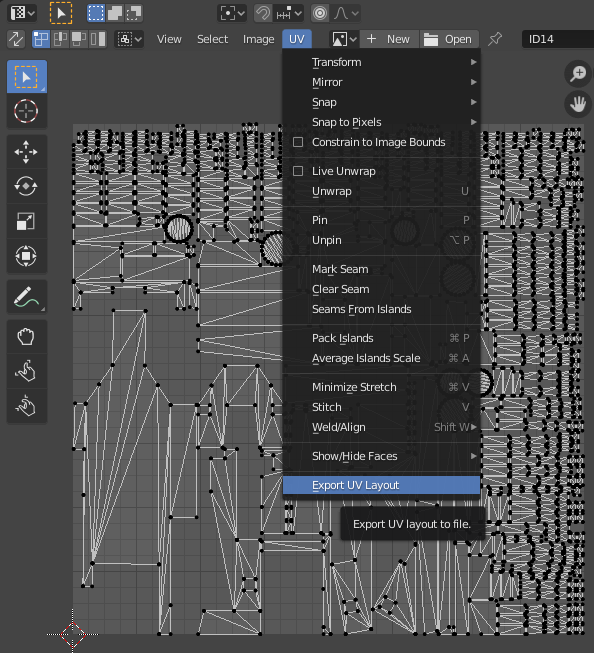Close the UV menu
594x653 pixels.
(297, 39)
